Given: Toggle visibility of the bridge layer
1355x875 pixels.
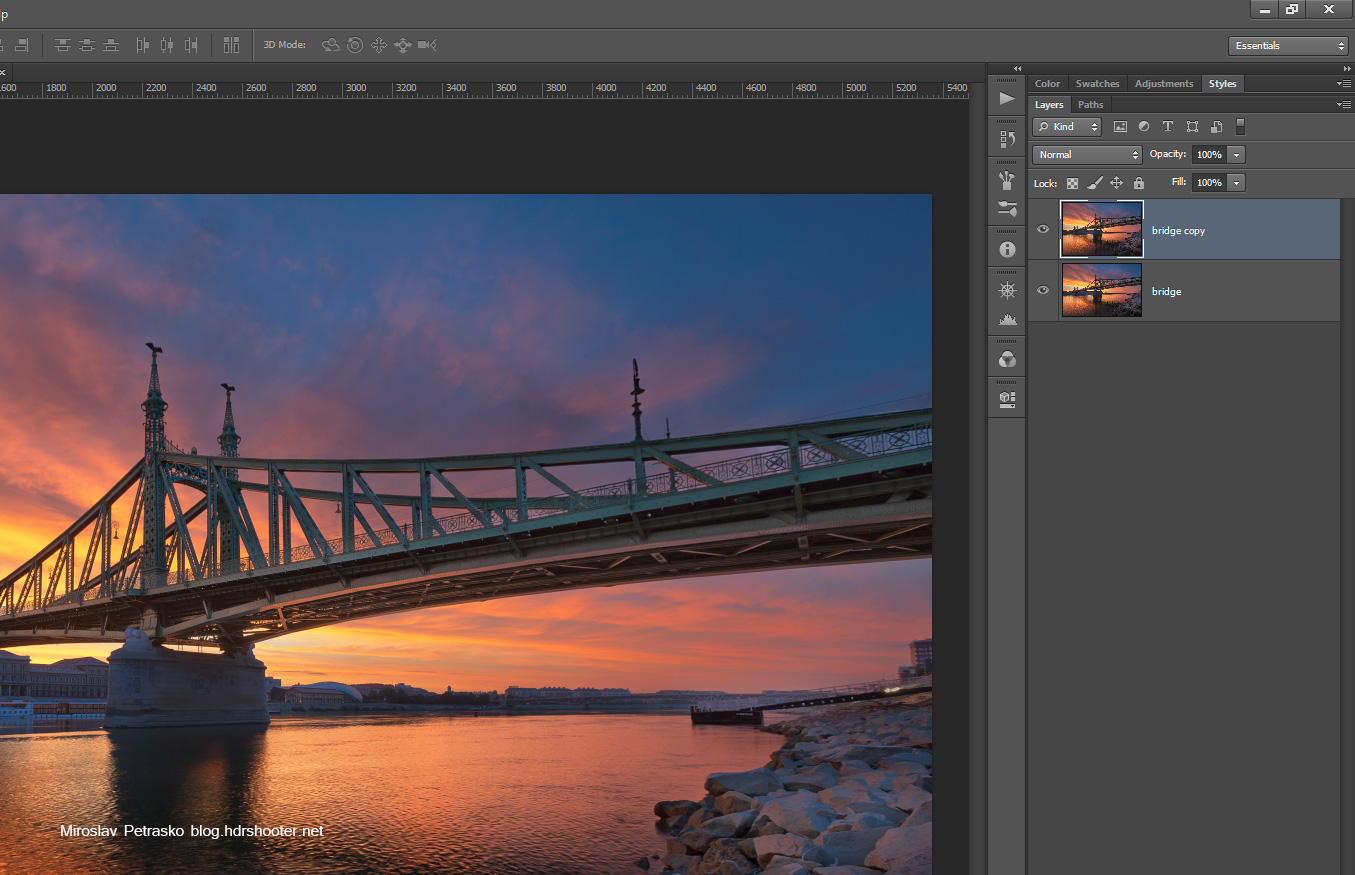Looking at the screenshot, I should coord(1043,290).
